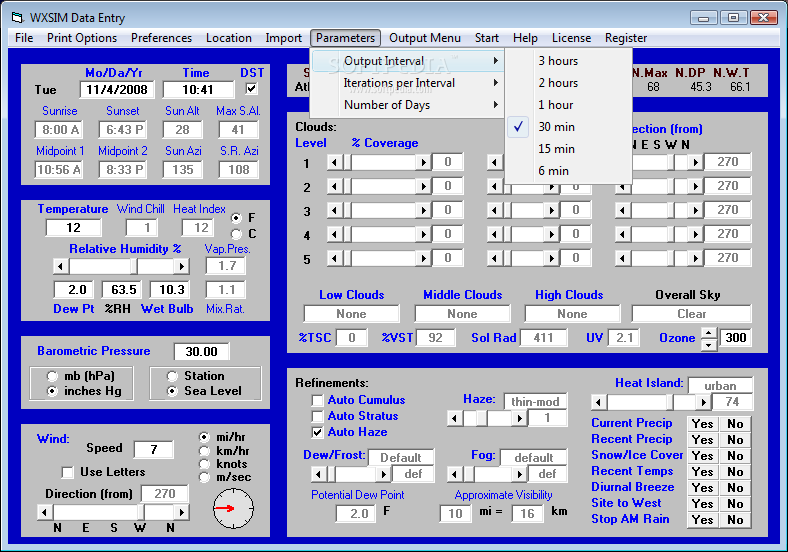This screenshot has height=552, width=788.
Task: Select the C temperature unit
Action: coord(236,234)
